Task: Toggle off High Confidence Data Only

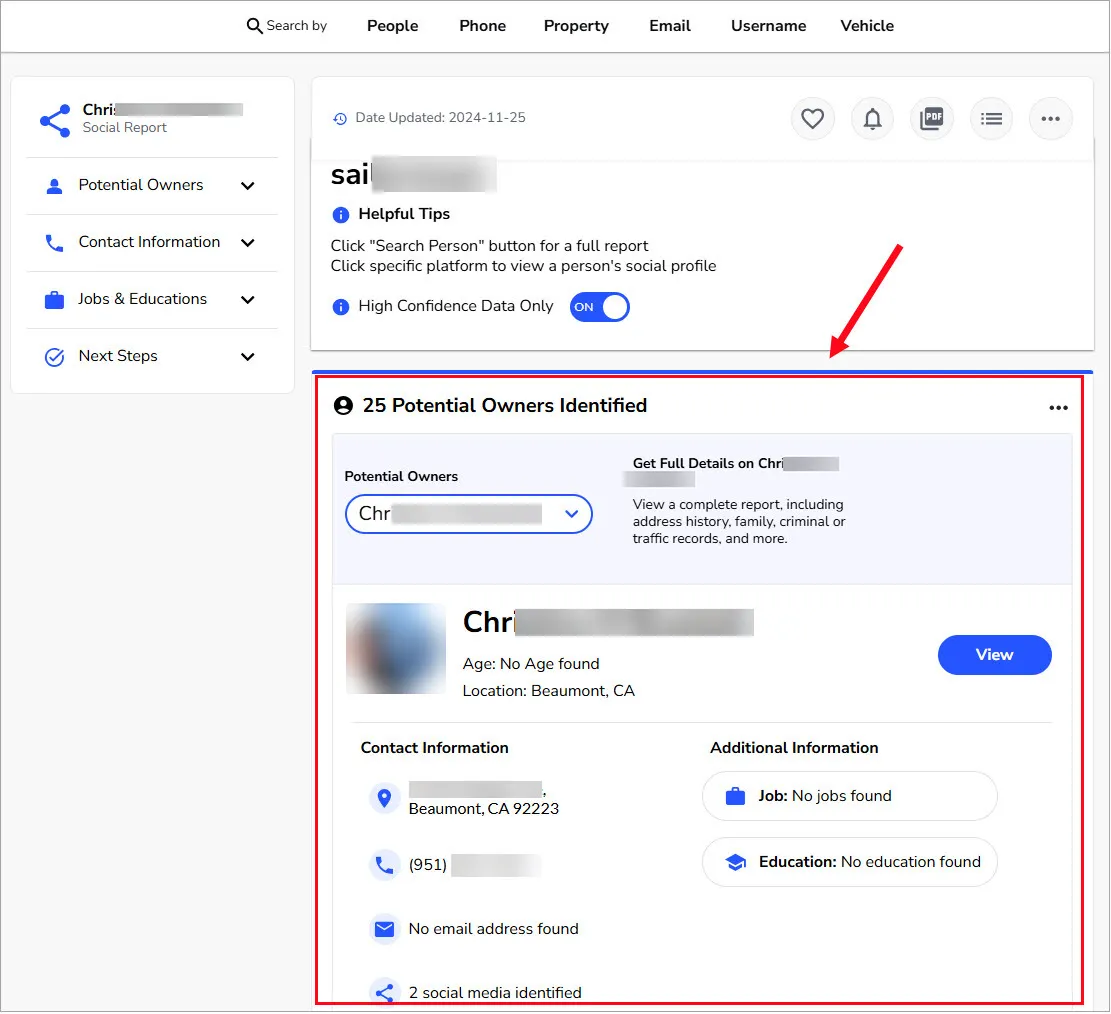Action: pos(599,307)
